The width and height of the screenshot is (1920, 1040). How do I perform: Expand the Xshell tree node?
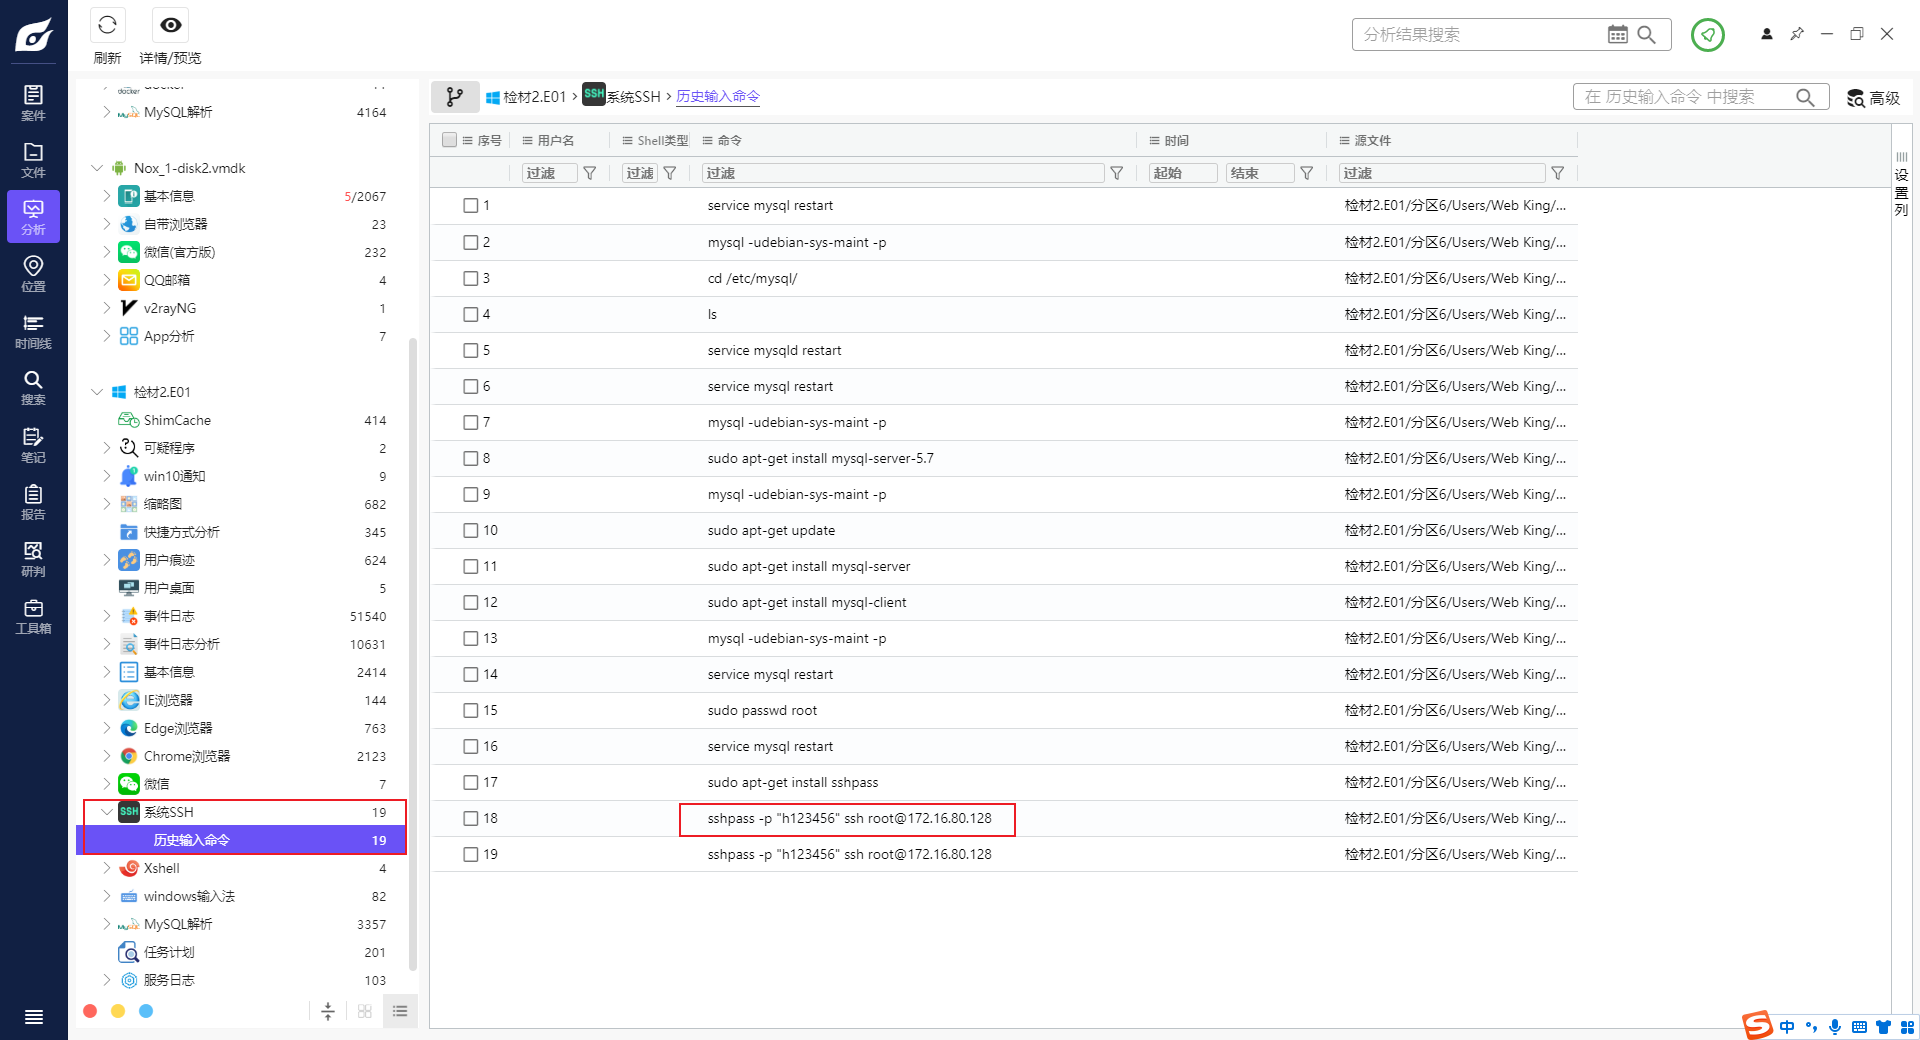point(107,868)
